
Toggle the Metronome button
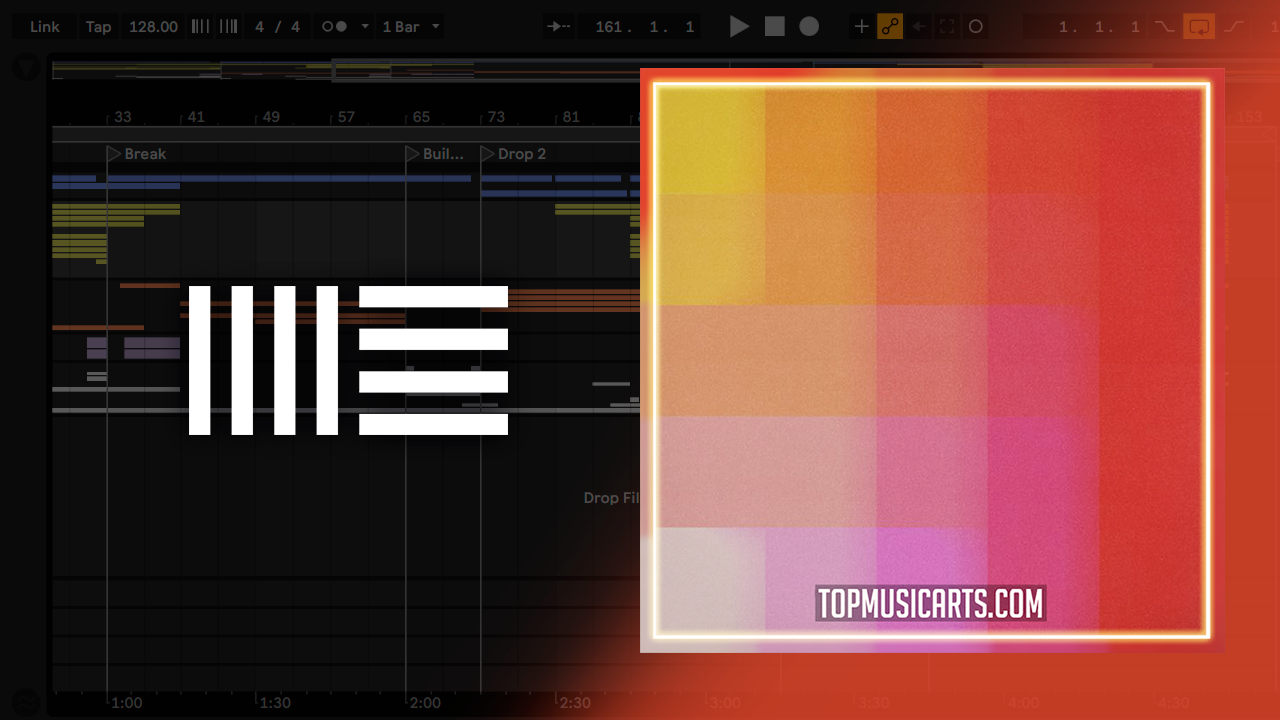334,27
